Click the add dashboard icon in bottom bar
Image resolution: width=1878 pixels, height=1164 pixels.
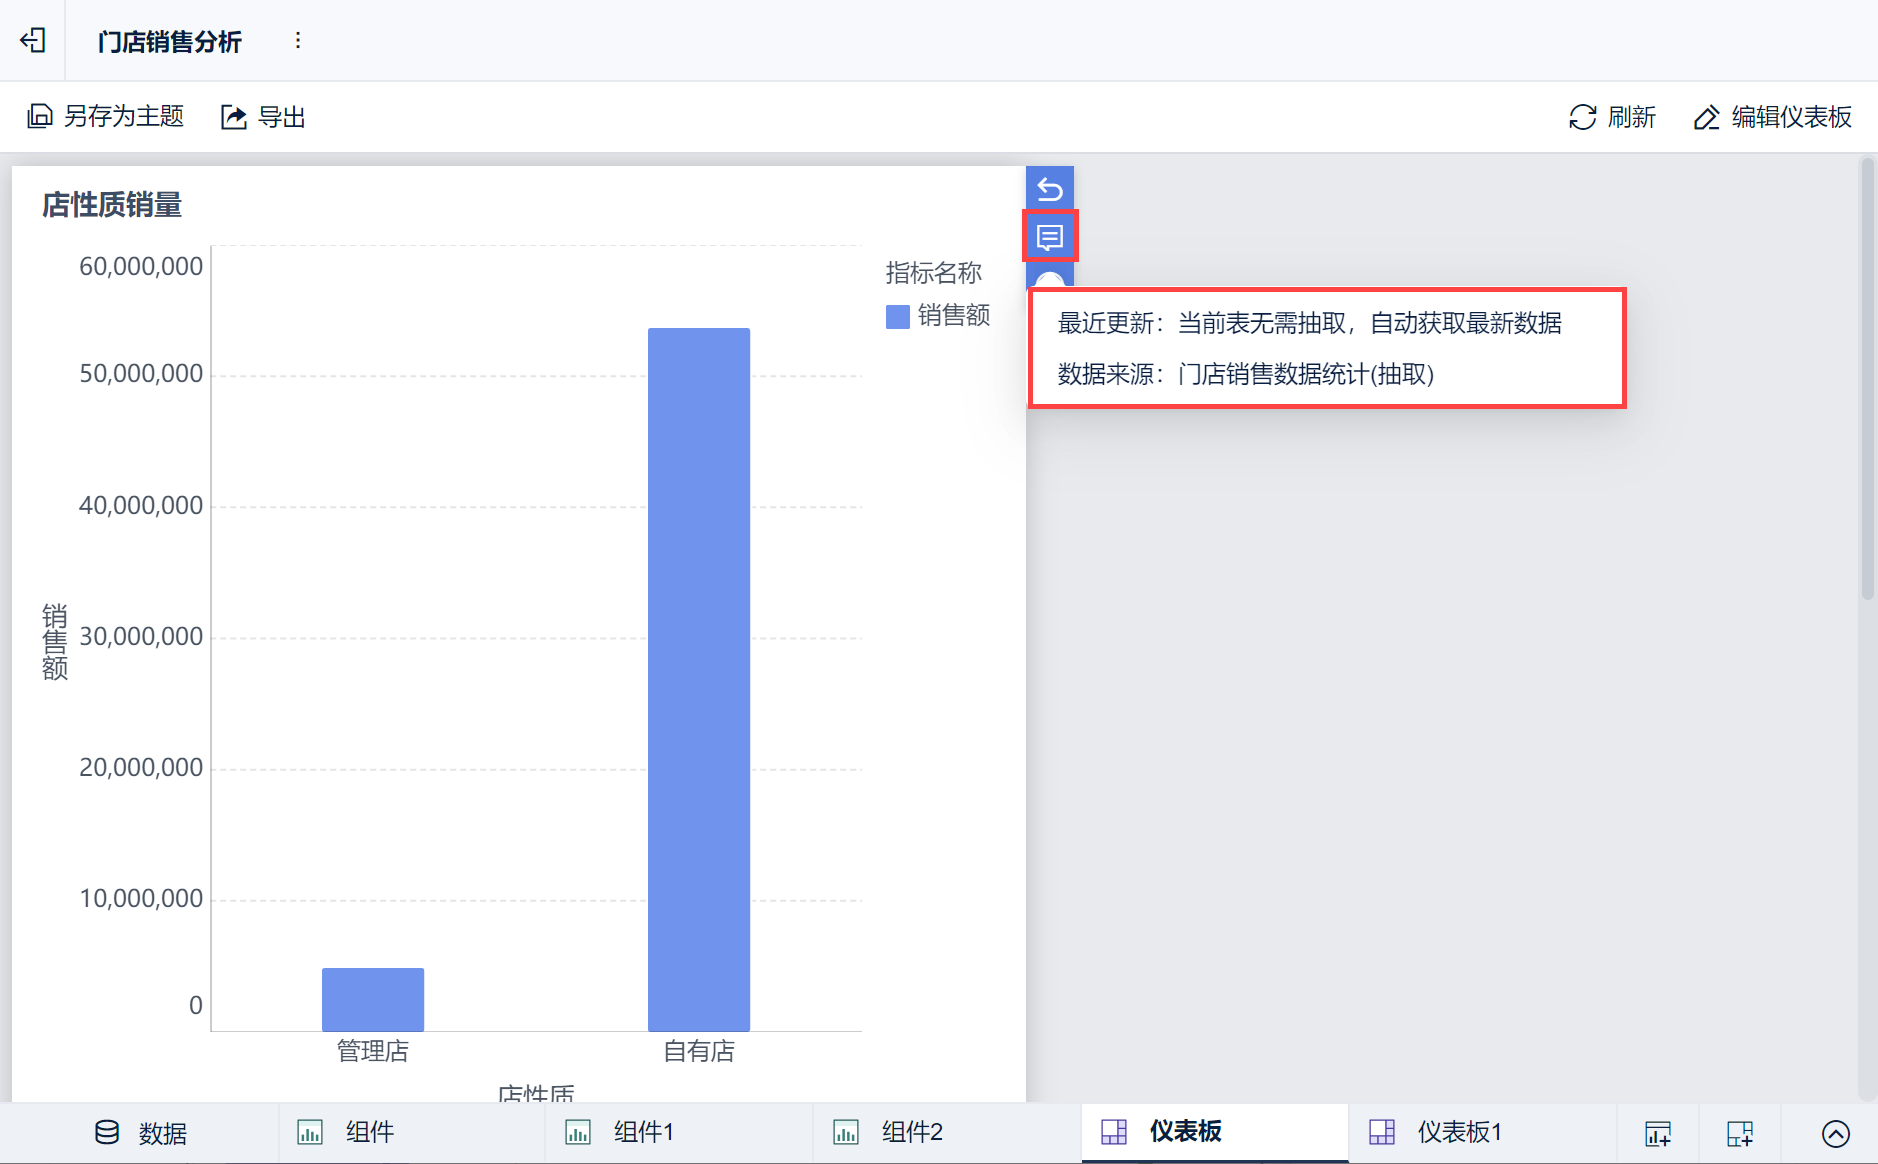pos(1740,1134)
